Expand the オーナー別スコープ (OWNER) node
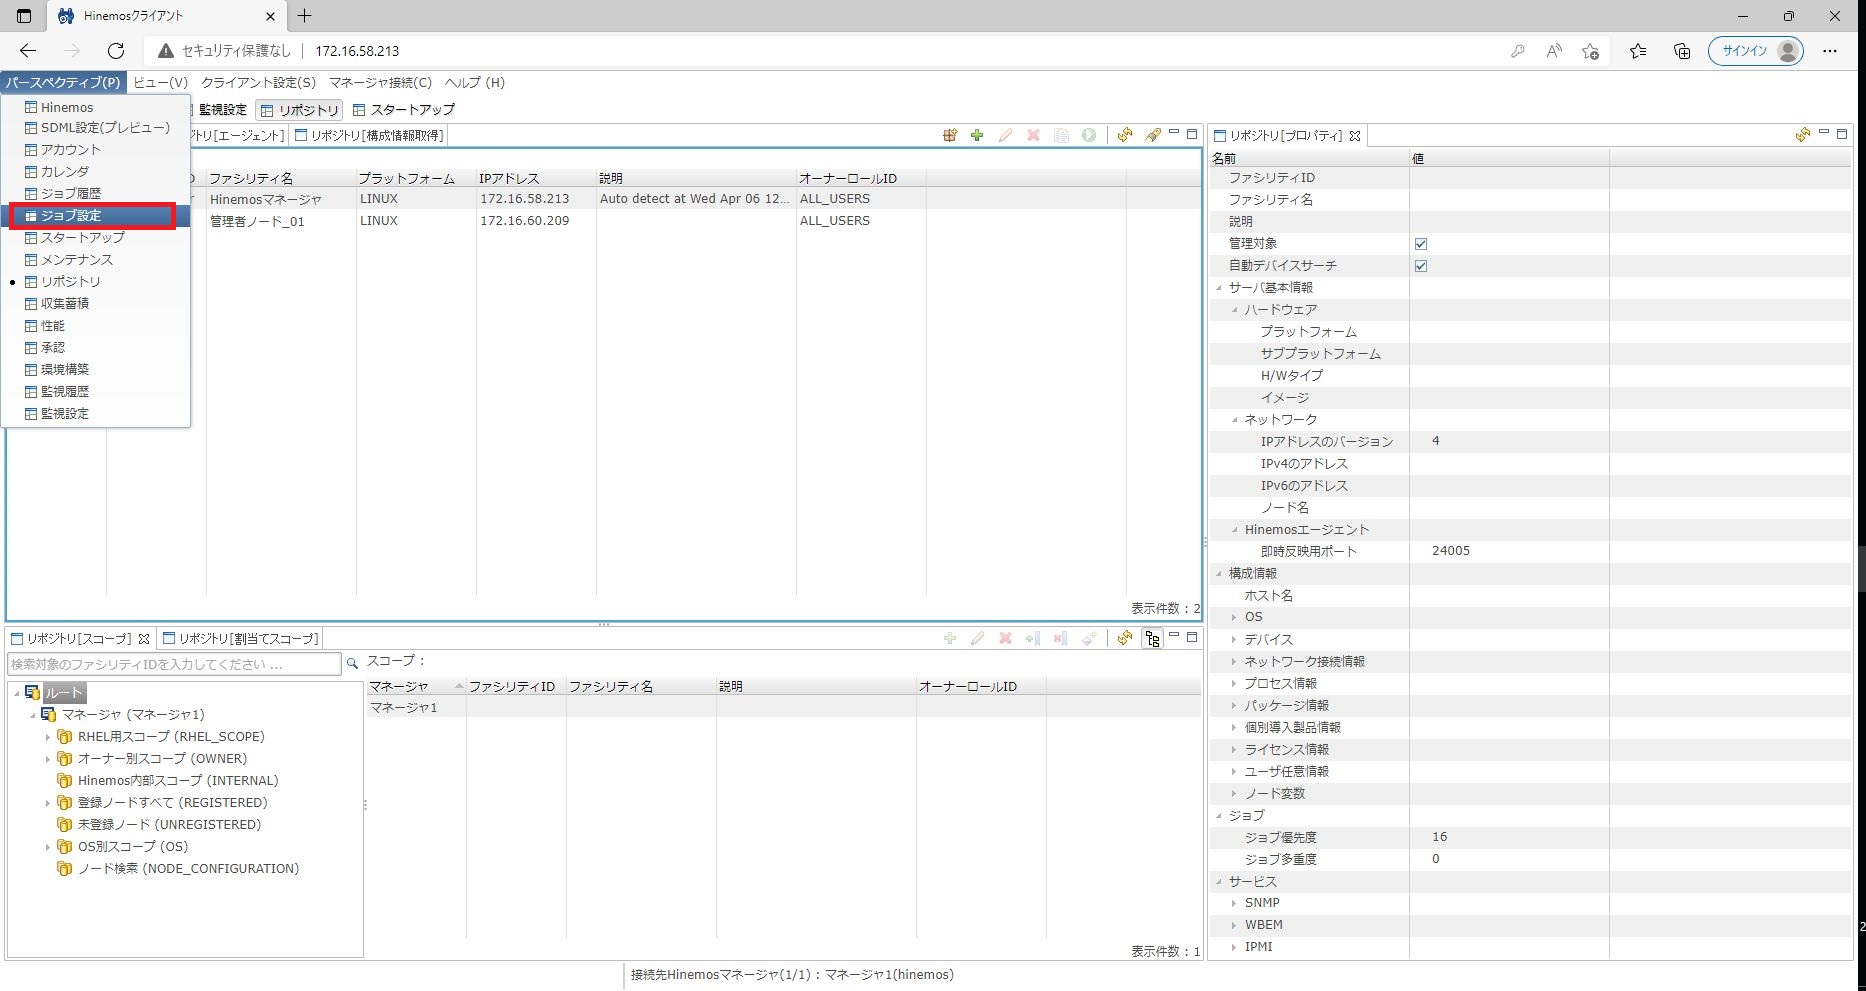Viewport: 1866px width, 991px height. click(x=47, y=759)
